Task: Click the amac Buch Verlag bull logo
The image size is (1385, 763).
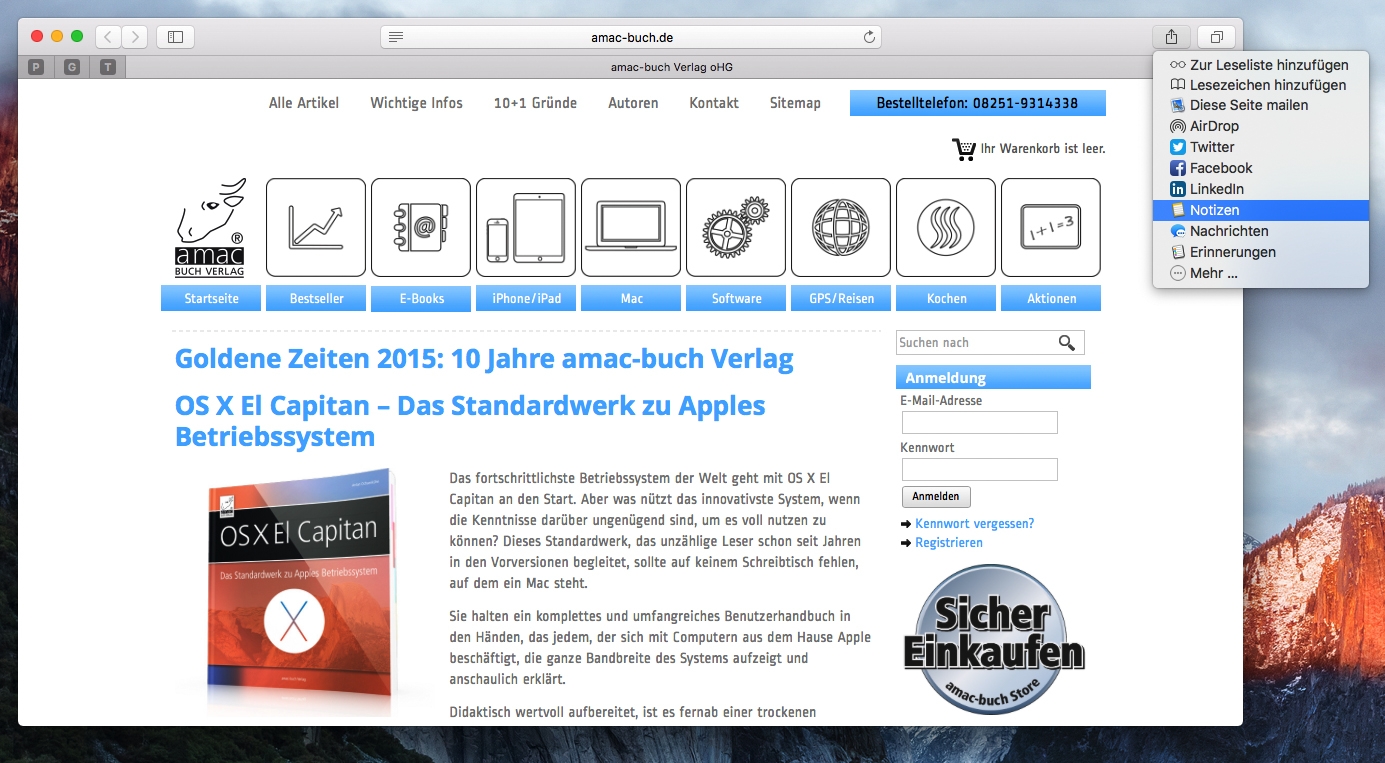Action: tap(210, 228)
